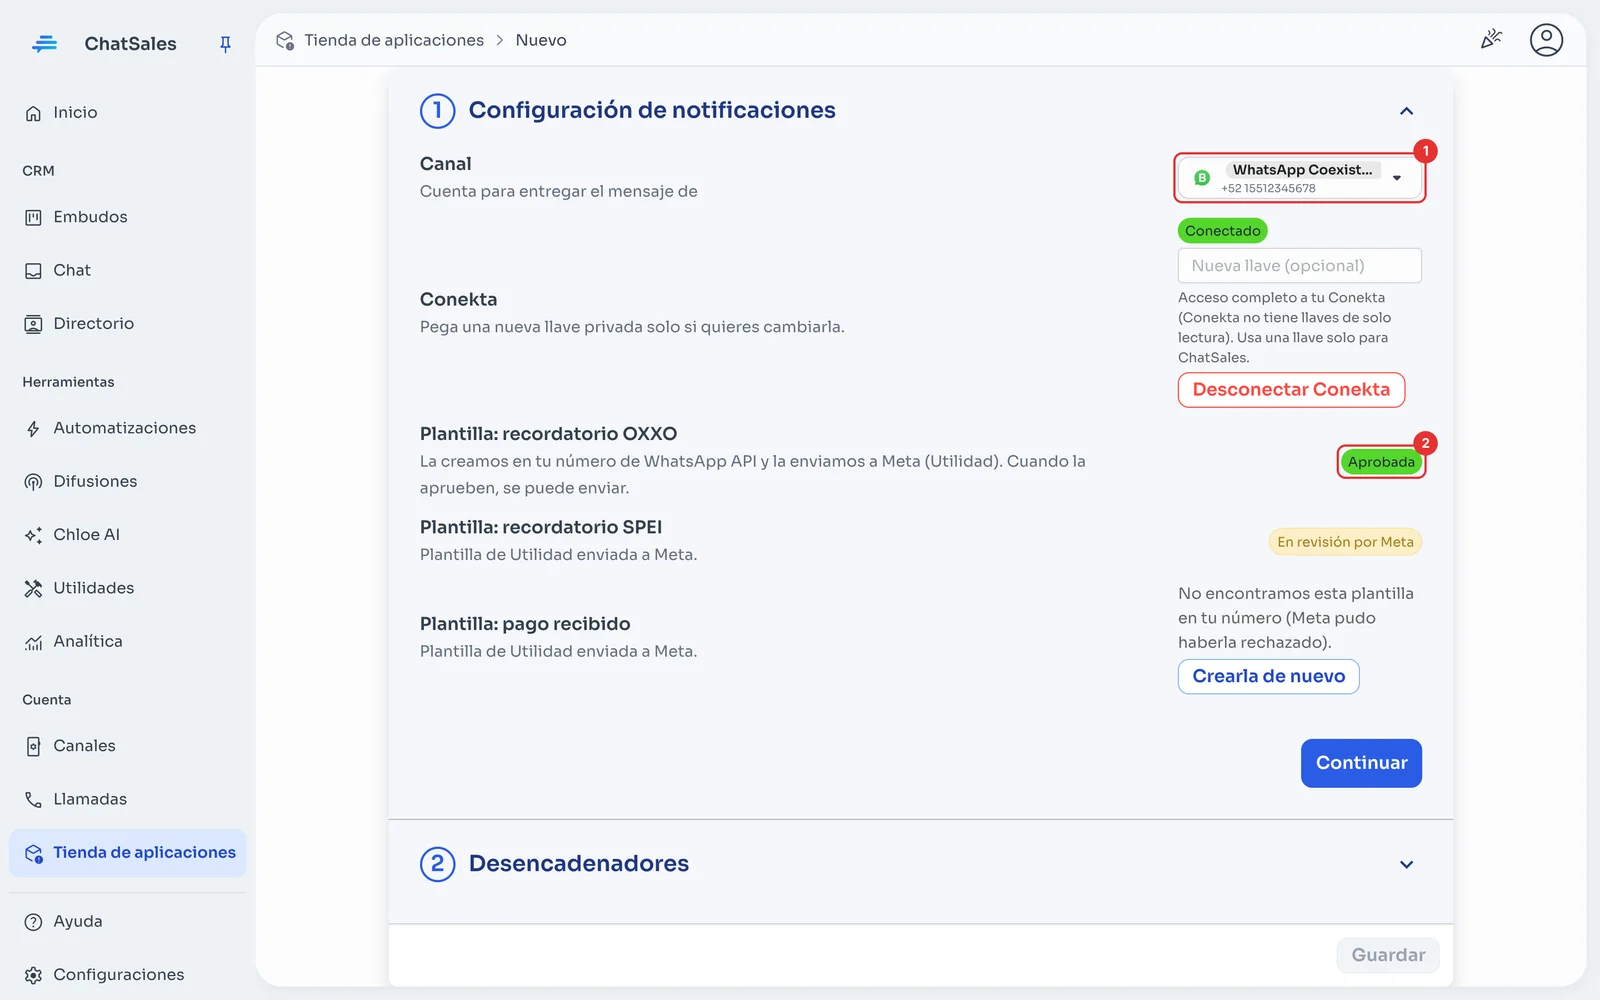Open the WhatsApp Coexist channel dropdown
The height and width of the screenshot is (1000, 1600).
[x=1300, y=178]
